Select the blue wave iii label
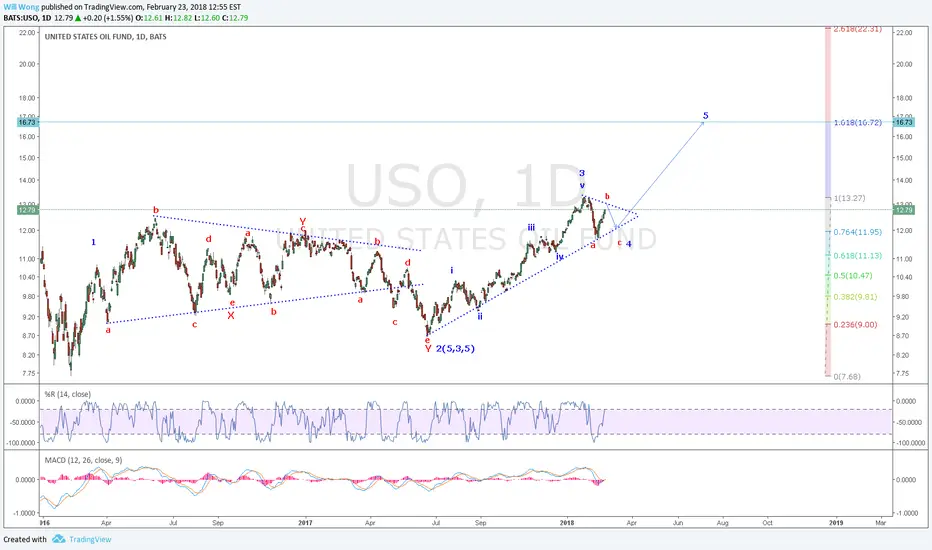The height and width of the screenshot is (550, 932). pos(531,227)
